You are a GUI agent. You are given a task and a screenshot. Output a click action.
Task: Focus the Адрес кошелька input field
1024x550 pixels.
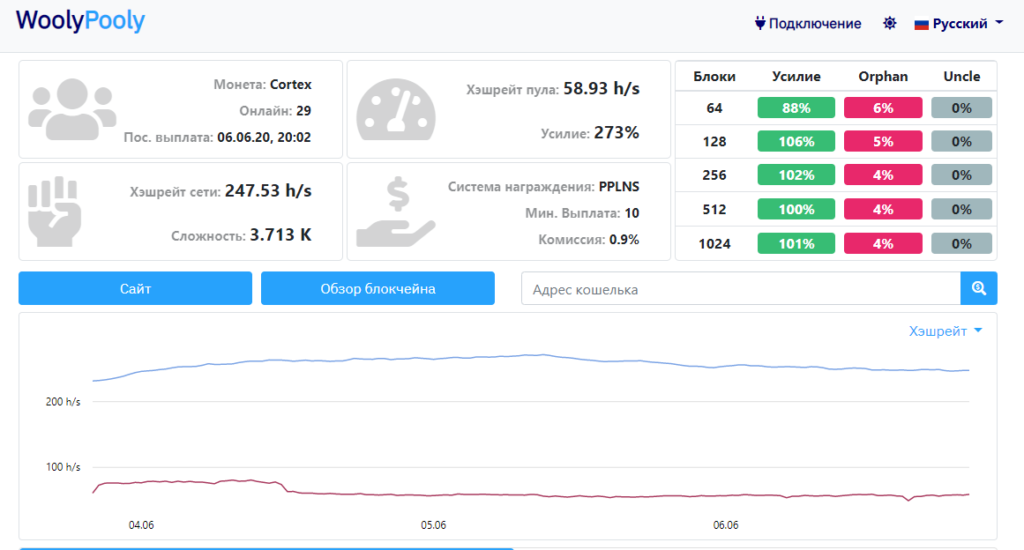741,289
